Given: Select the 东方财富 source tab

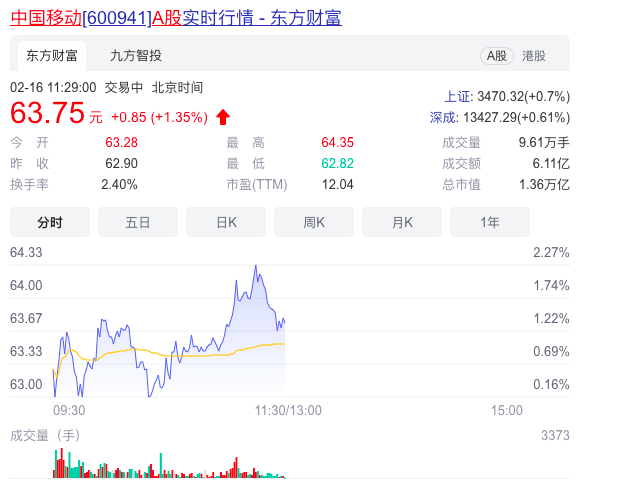Looking at the screenshot, I should click(x=52, y=56).
